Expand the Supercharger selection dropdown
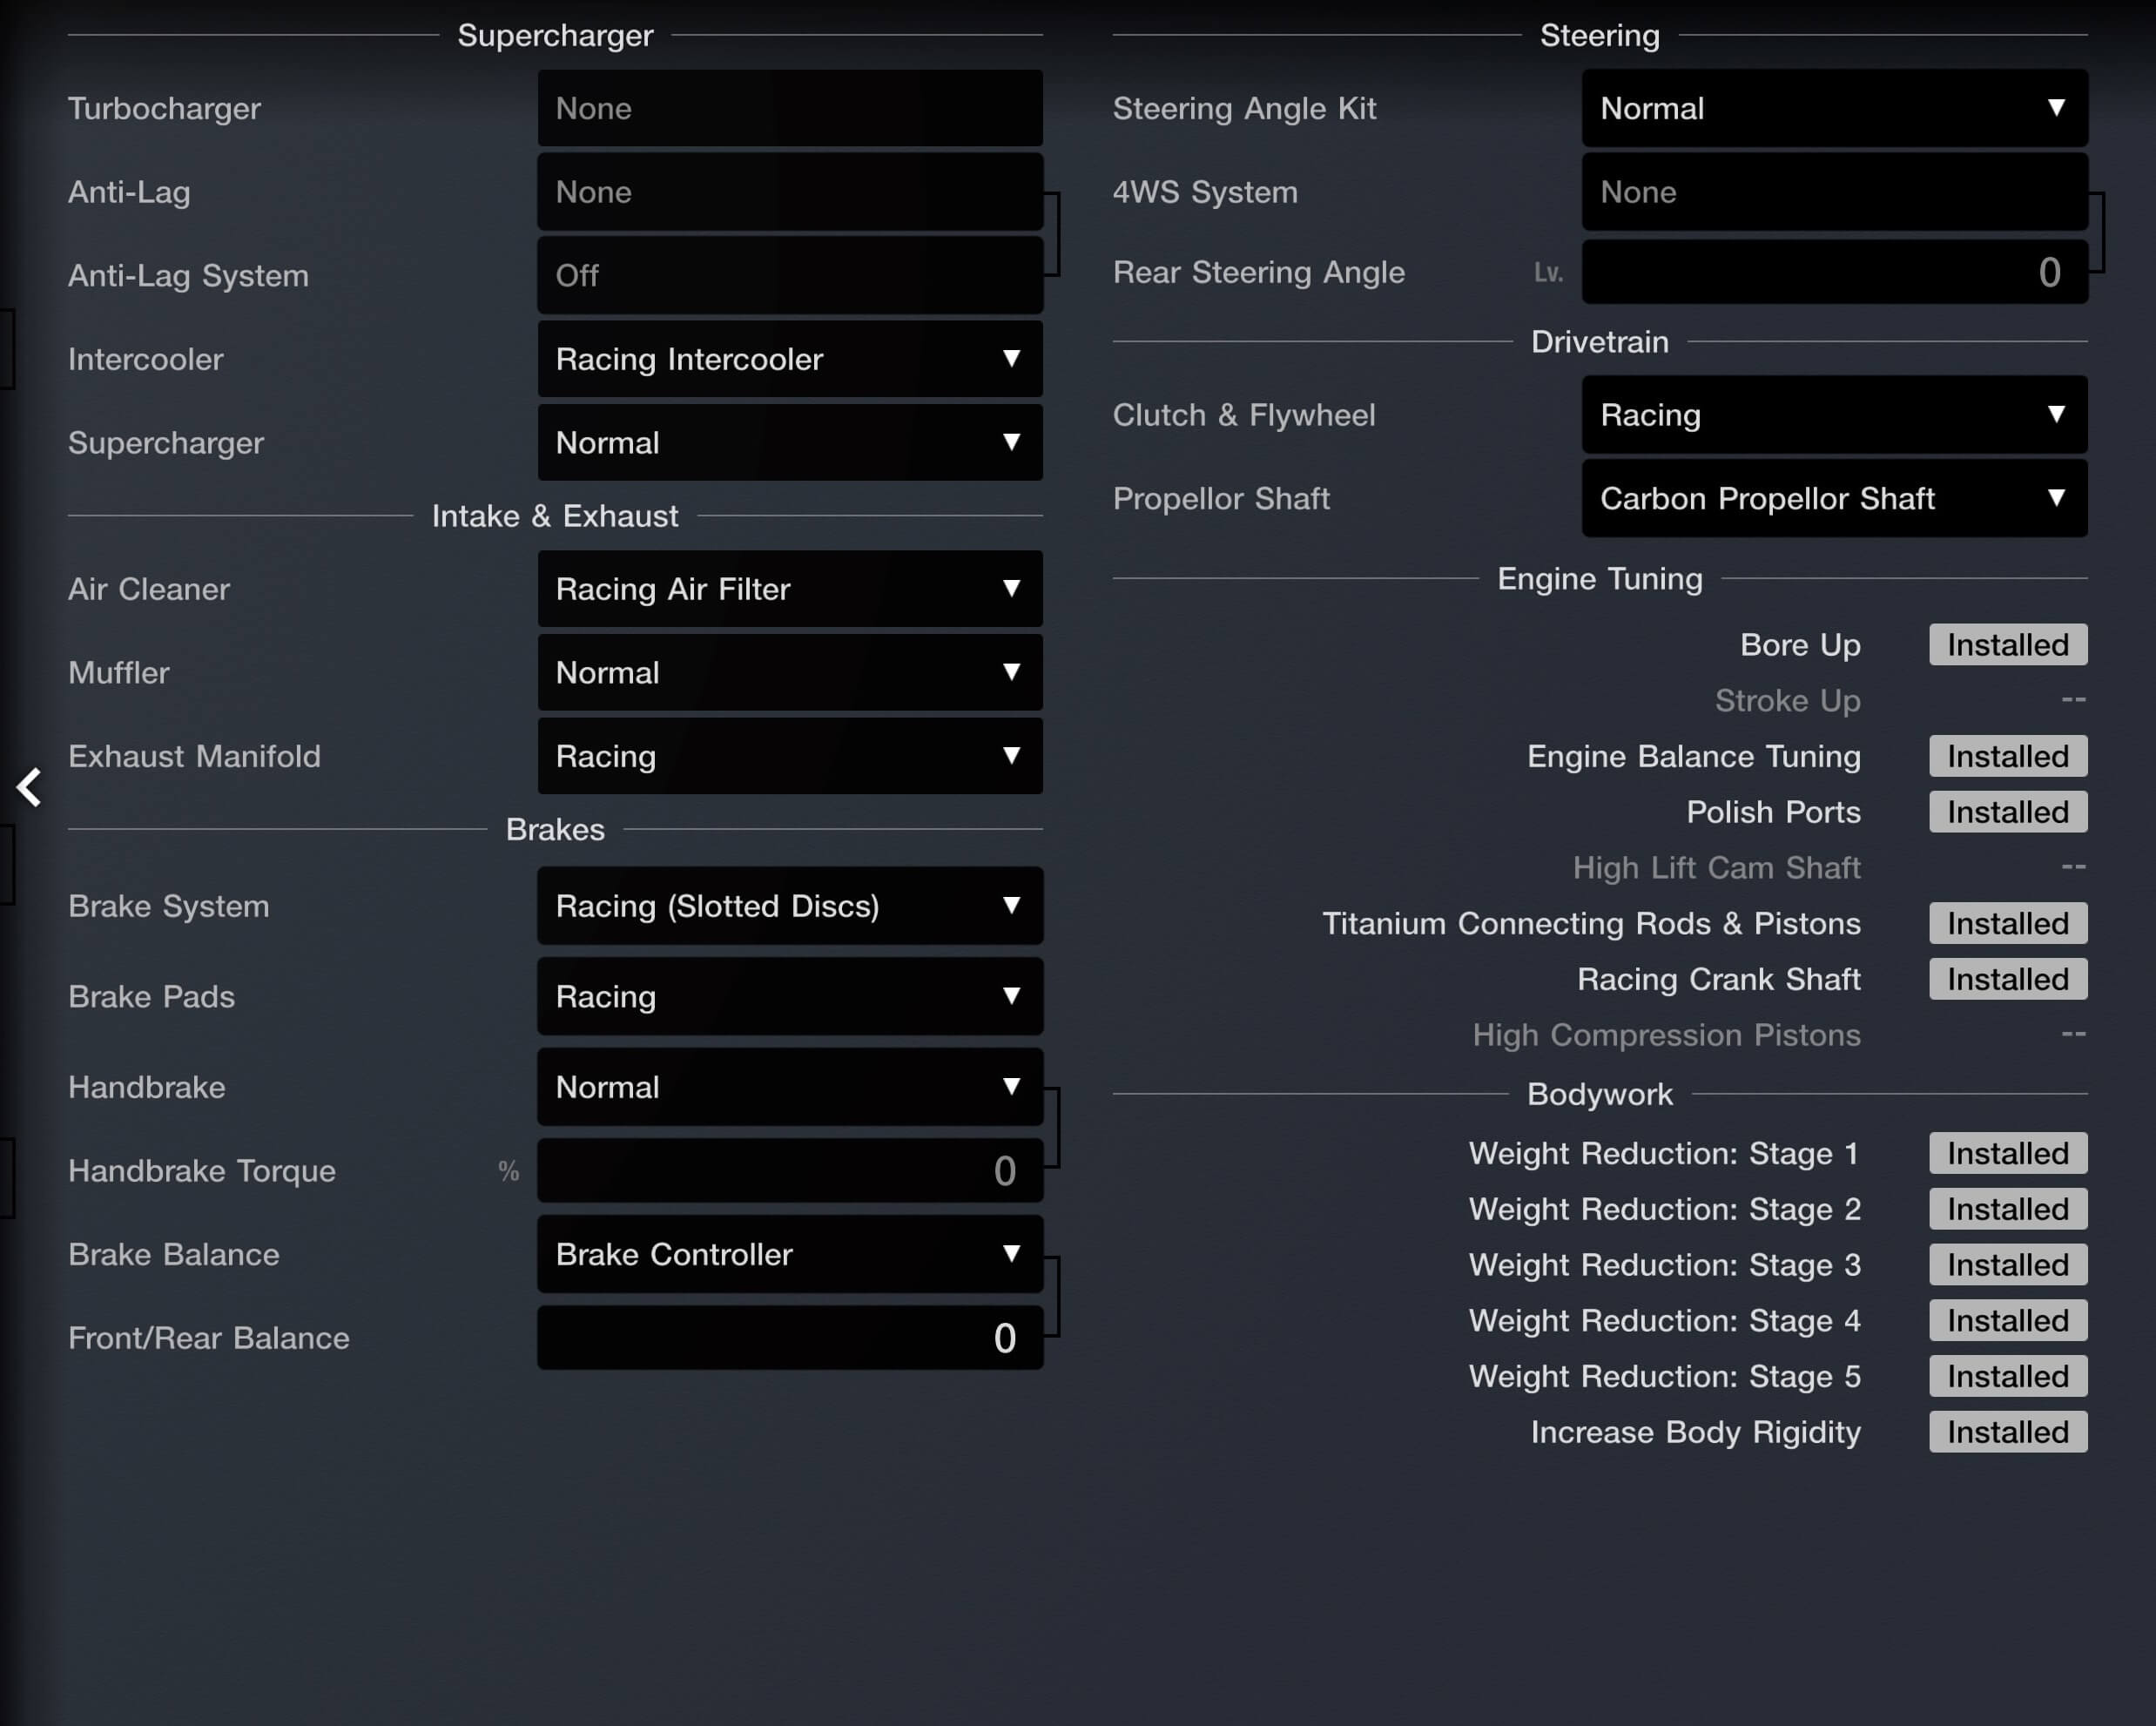 [789, 443]
